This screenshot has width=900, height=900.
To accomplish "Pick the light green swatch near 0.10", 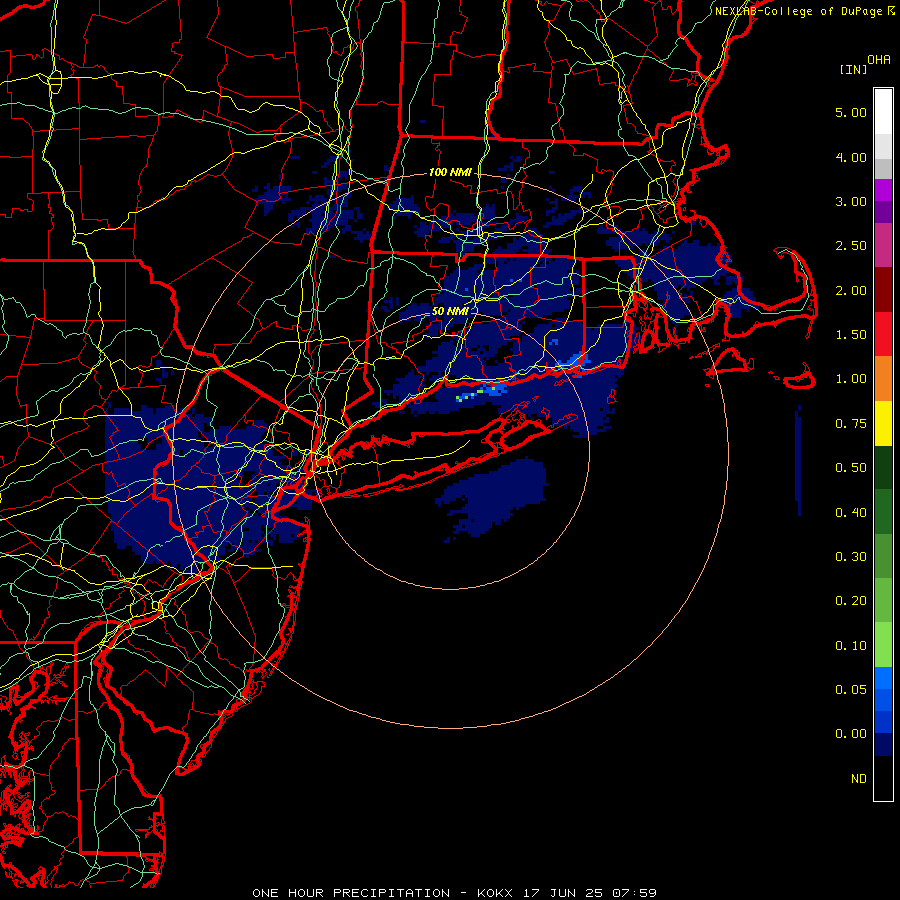I will (883, 645).
